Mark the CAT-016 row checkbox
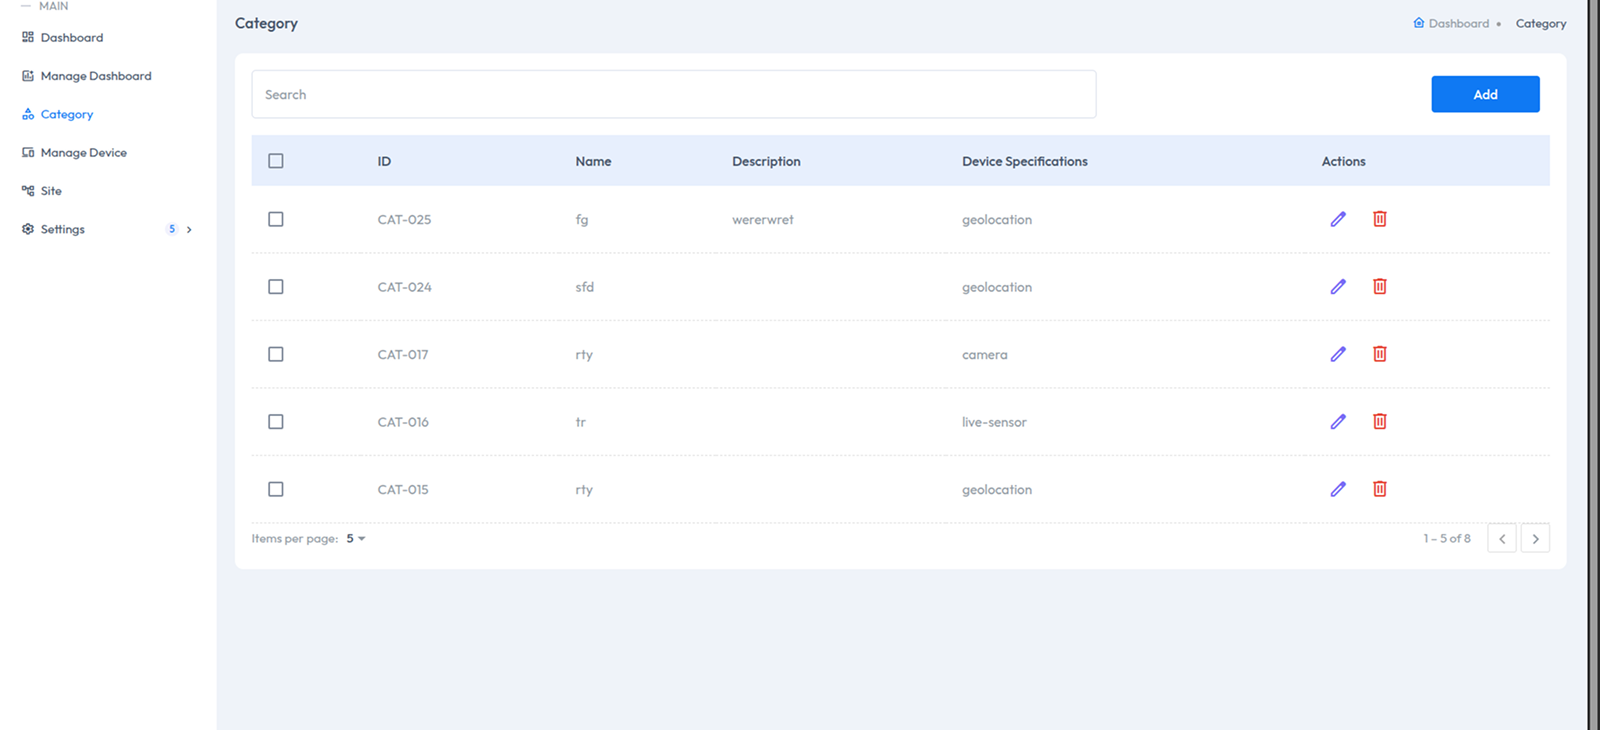 [276, 422]
